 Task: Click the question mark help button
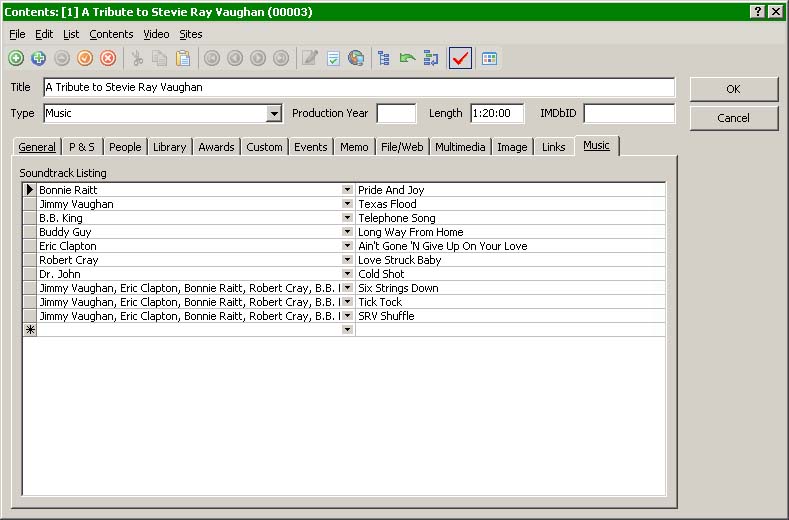point(758,12)
